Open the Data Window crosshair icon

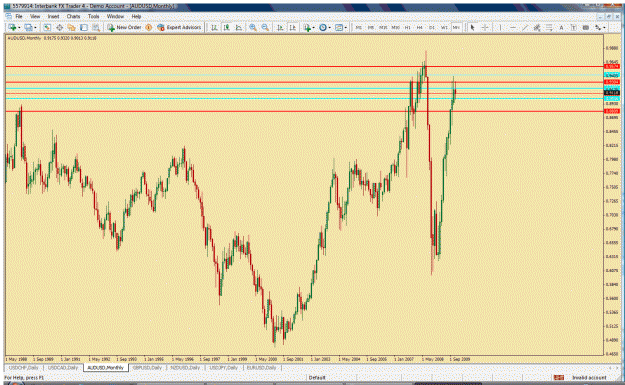(59, 28)
